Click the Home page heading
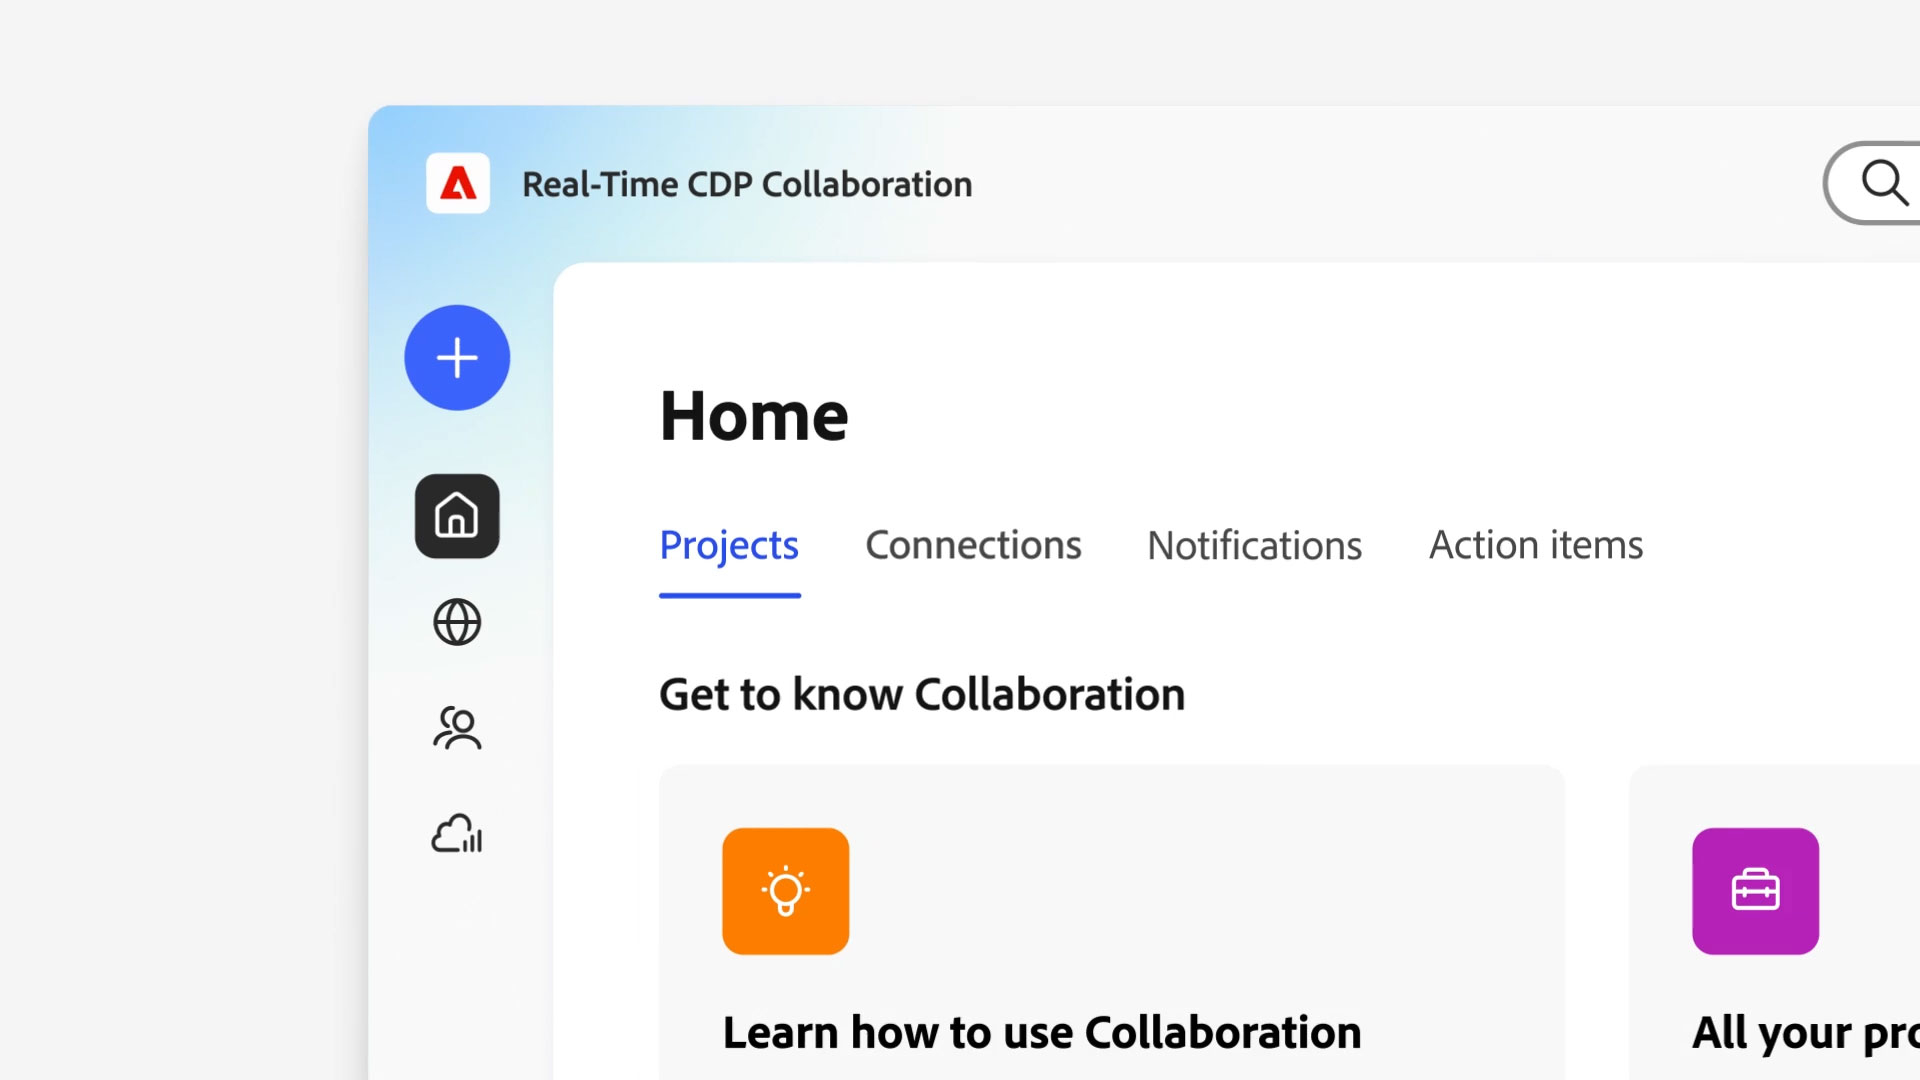This screenshot has height=1080, width=1920. point(754,416)
